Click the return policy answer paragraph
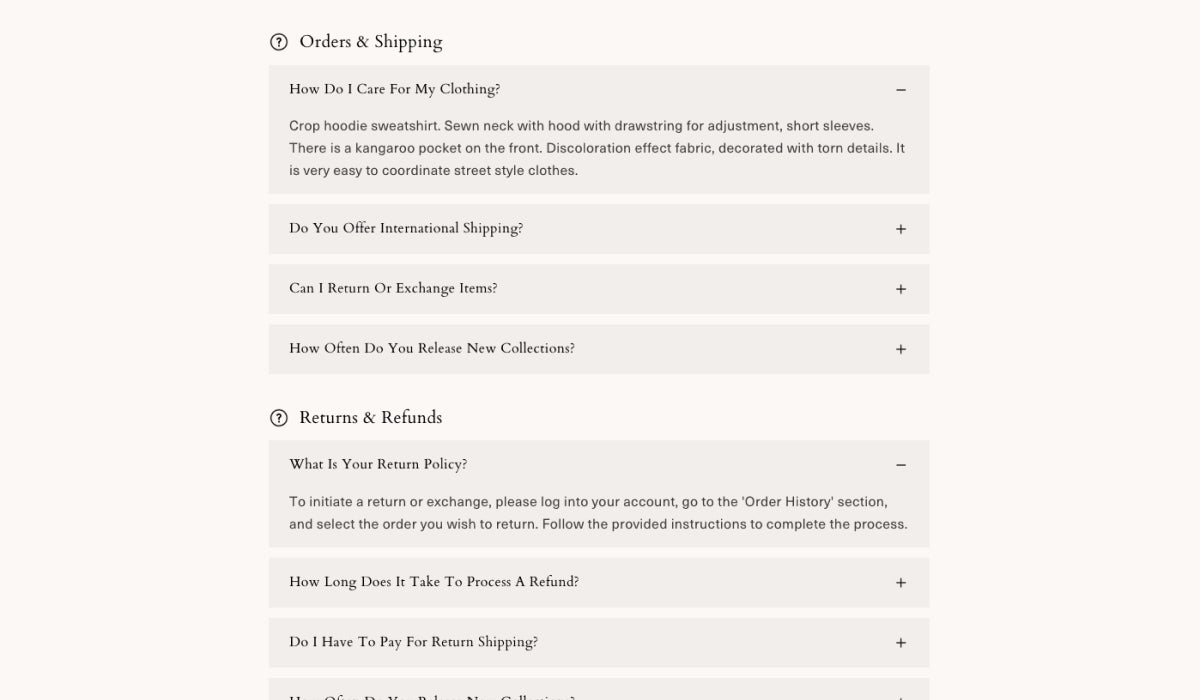Viewport: 1200px width, 700px height. pyautogui.click(x=597, y=513)
